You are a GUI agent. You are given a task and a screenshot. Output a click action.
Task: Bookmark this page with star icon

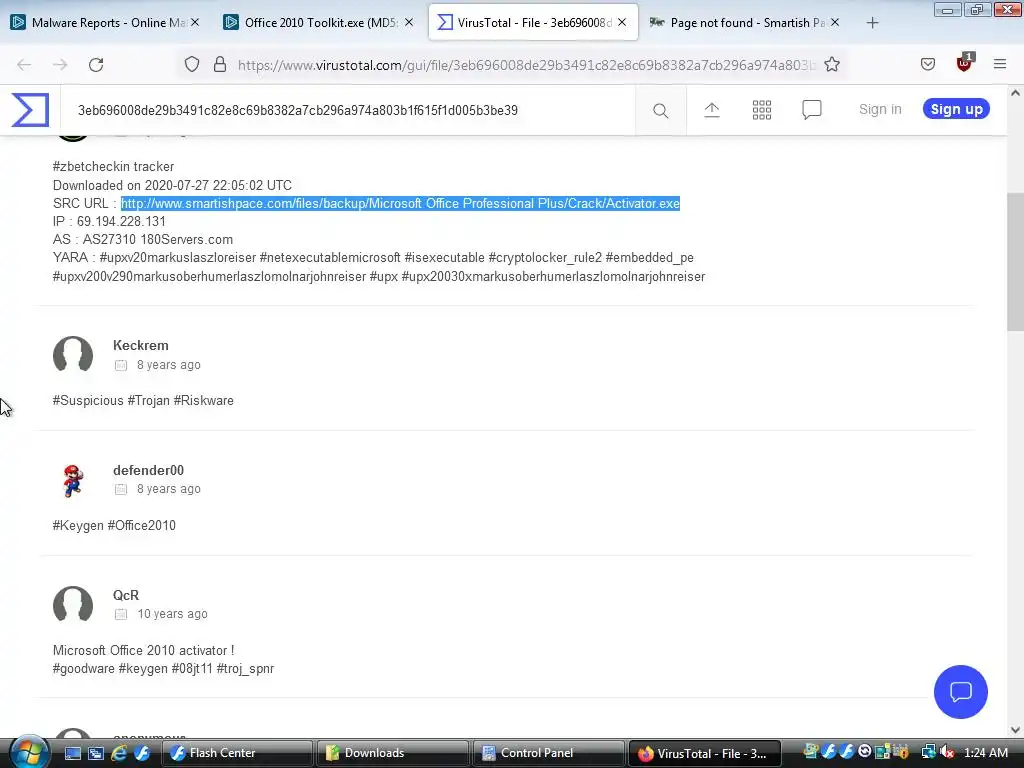tap(831, 65)
